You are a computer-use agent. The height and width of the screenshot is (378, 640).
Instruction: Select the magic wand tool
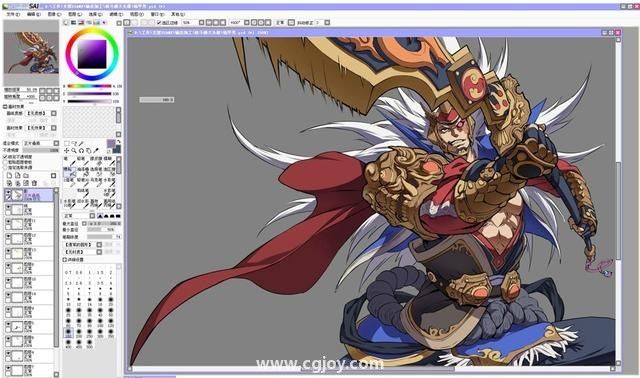(x=81, y=143)
